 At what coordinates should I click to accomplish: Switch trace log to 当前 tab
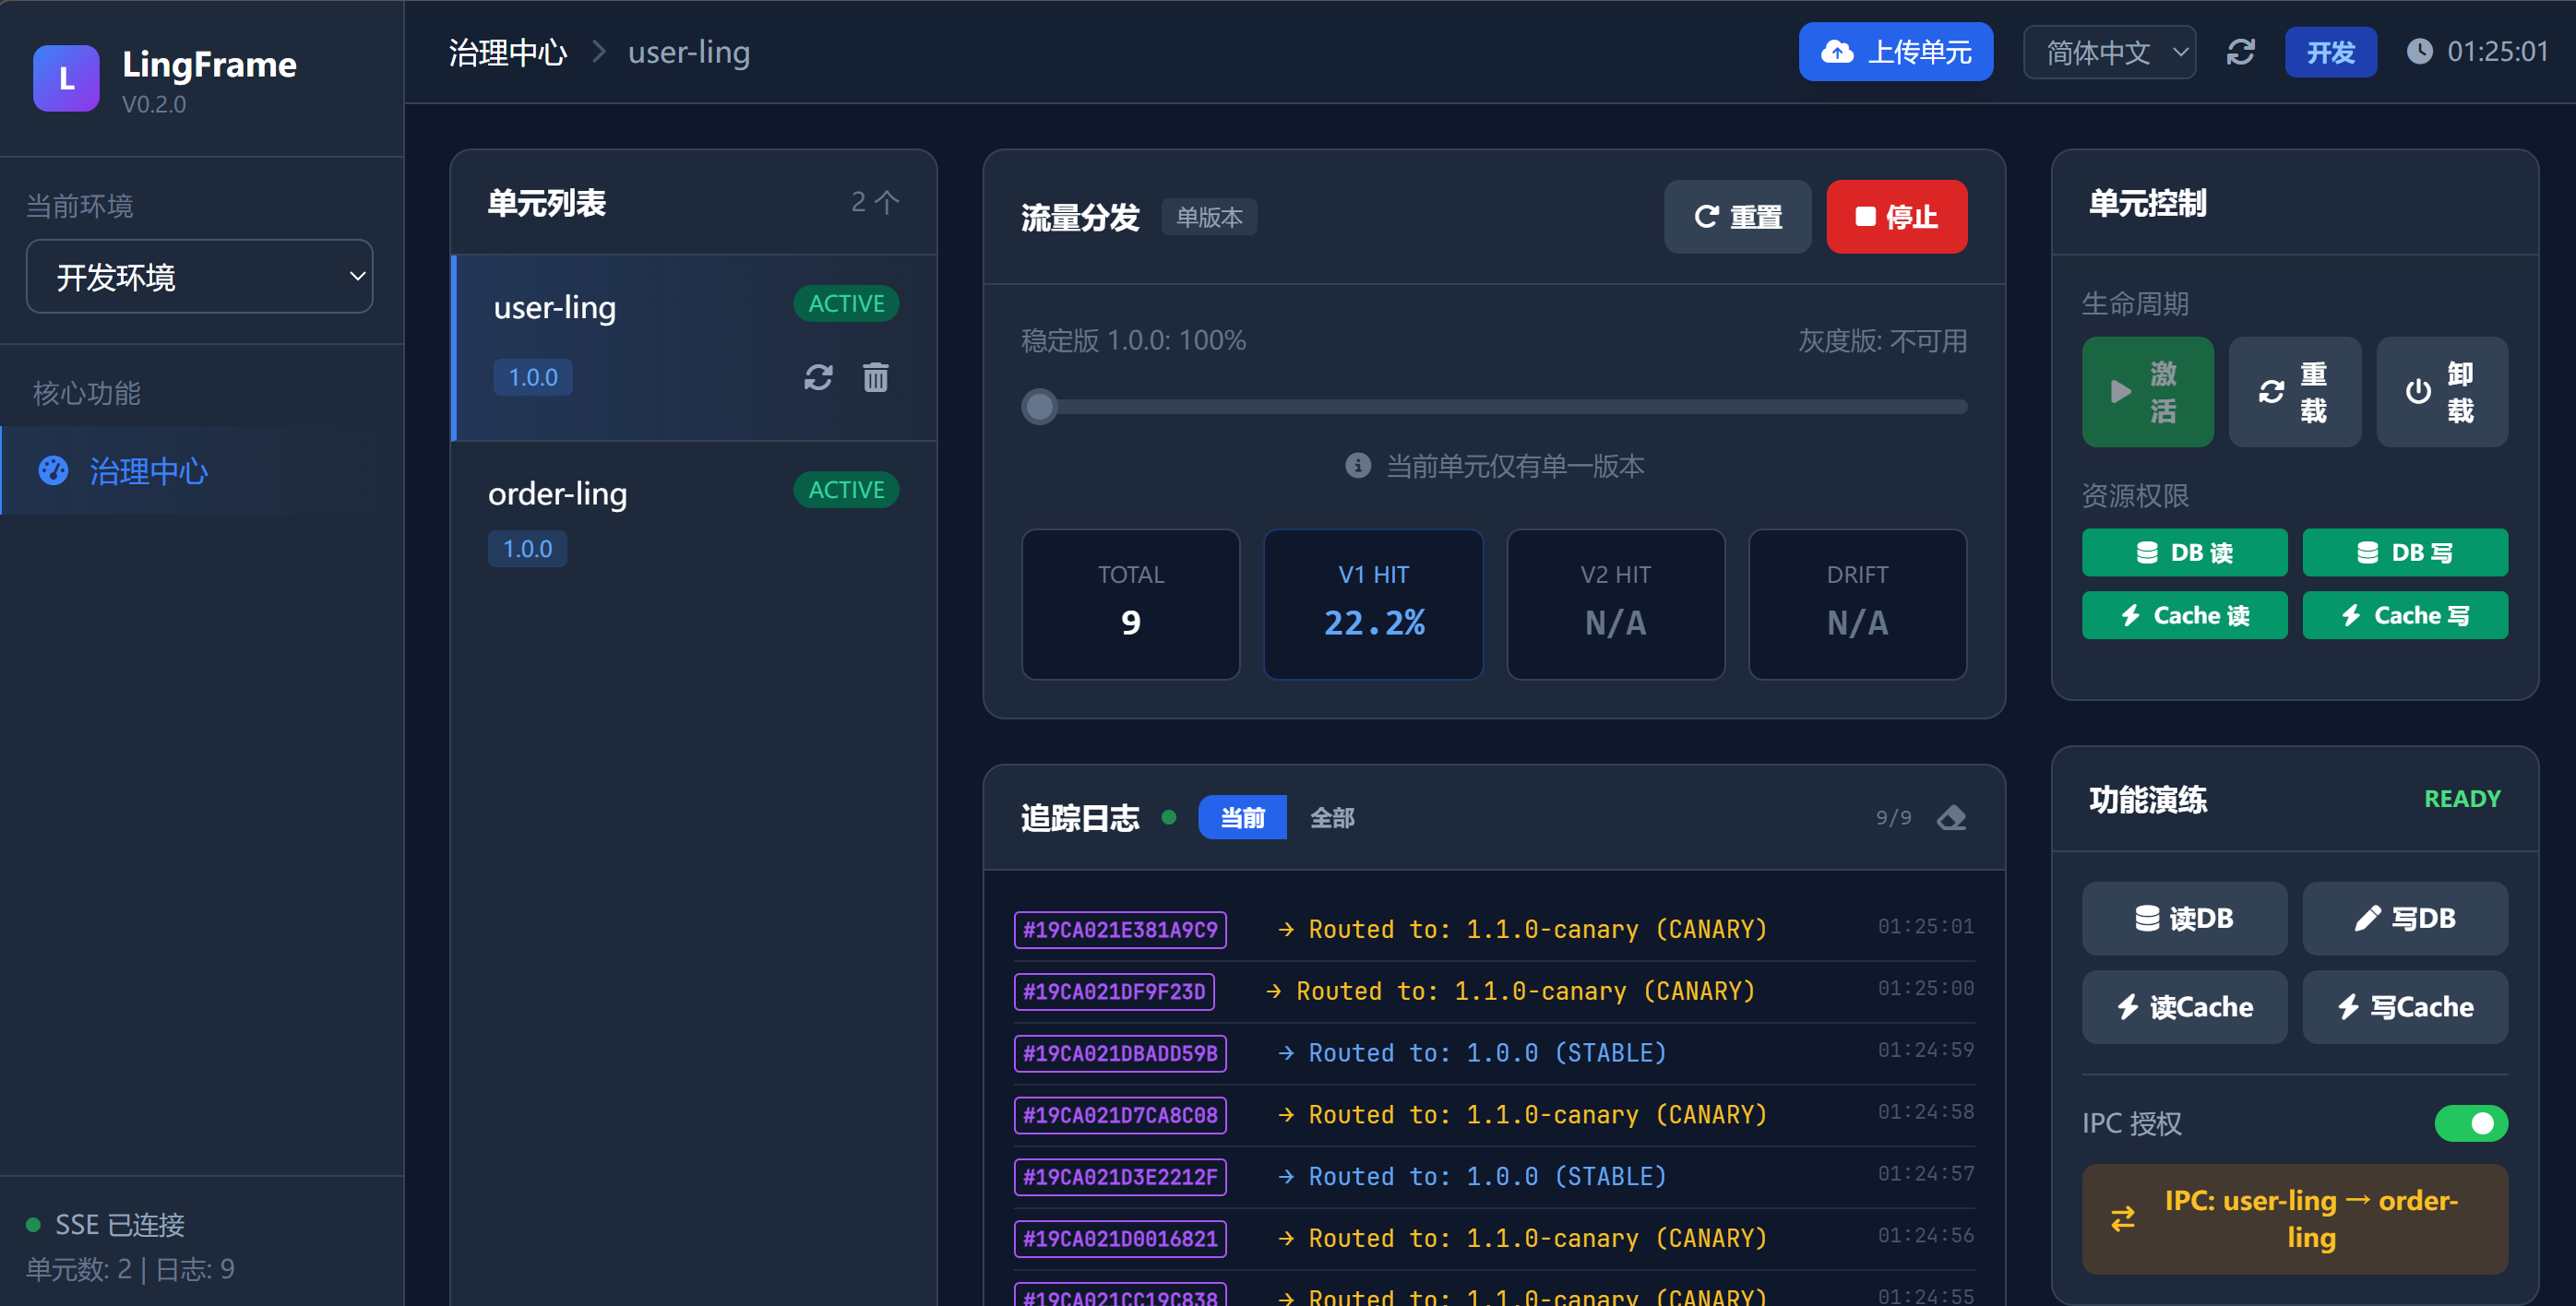(x=1242, y=818)
